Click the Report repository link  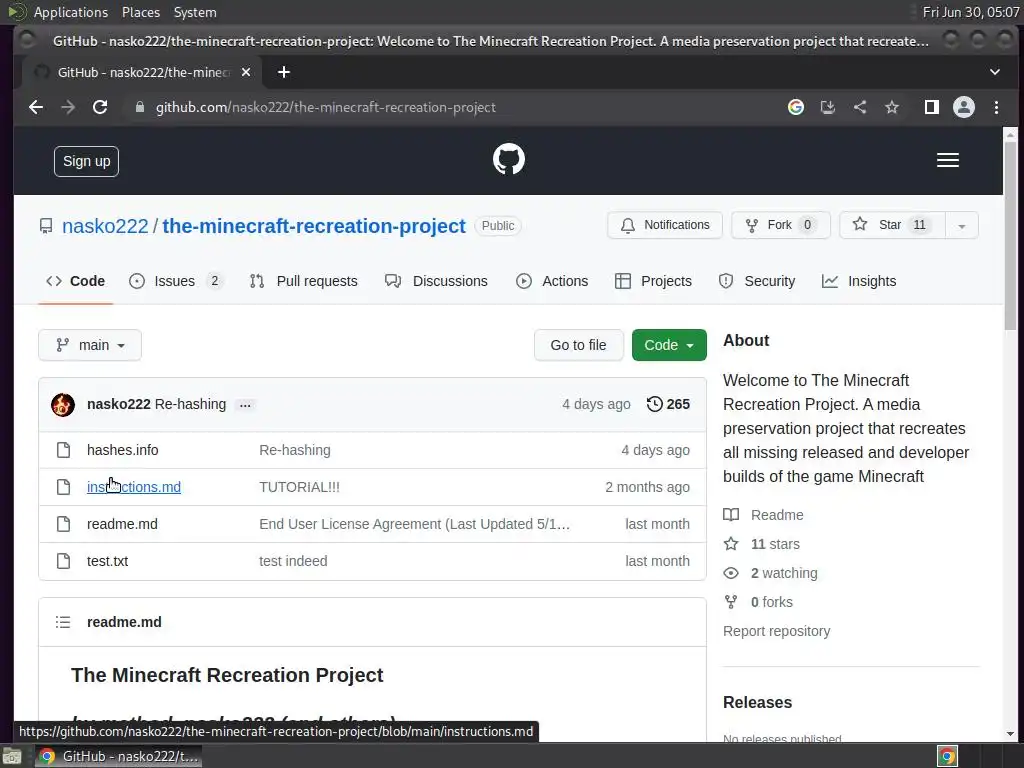click(776, 632)
